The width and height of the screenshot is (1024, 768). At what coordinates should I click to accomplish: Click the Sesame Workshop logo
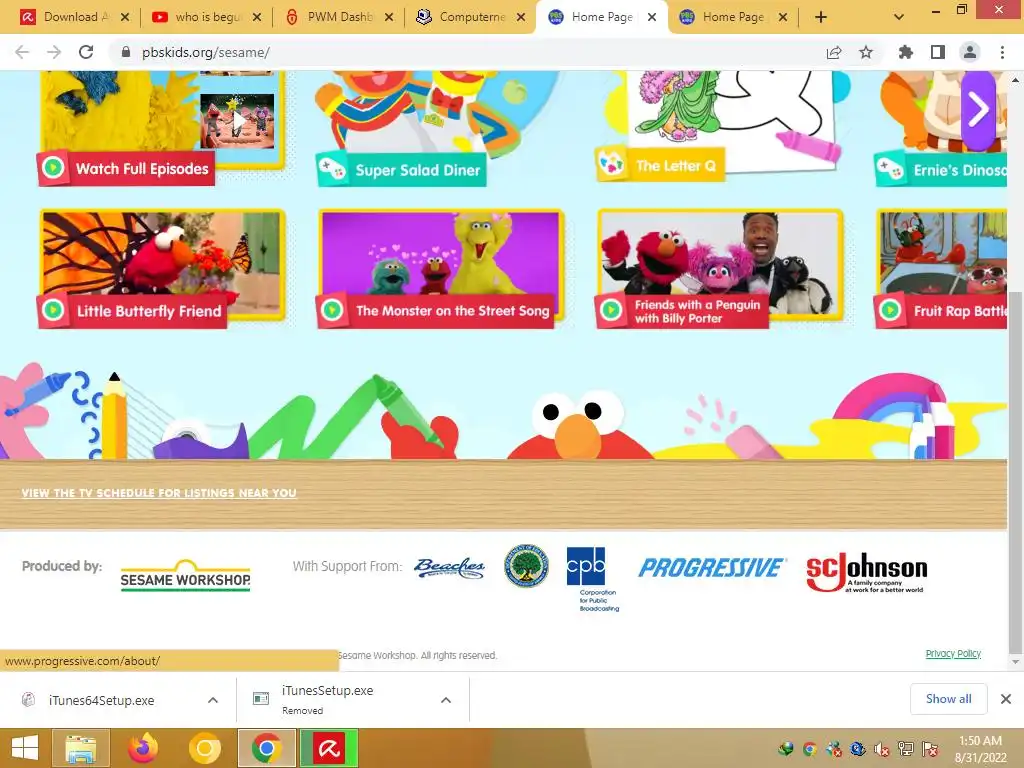coord(185,575)
